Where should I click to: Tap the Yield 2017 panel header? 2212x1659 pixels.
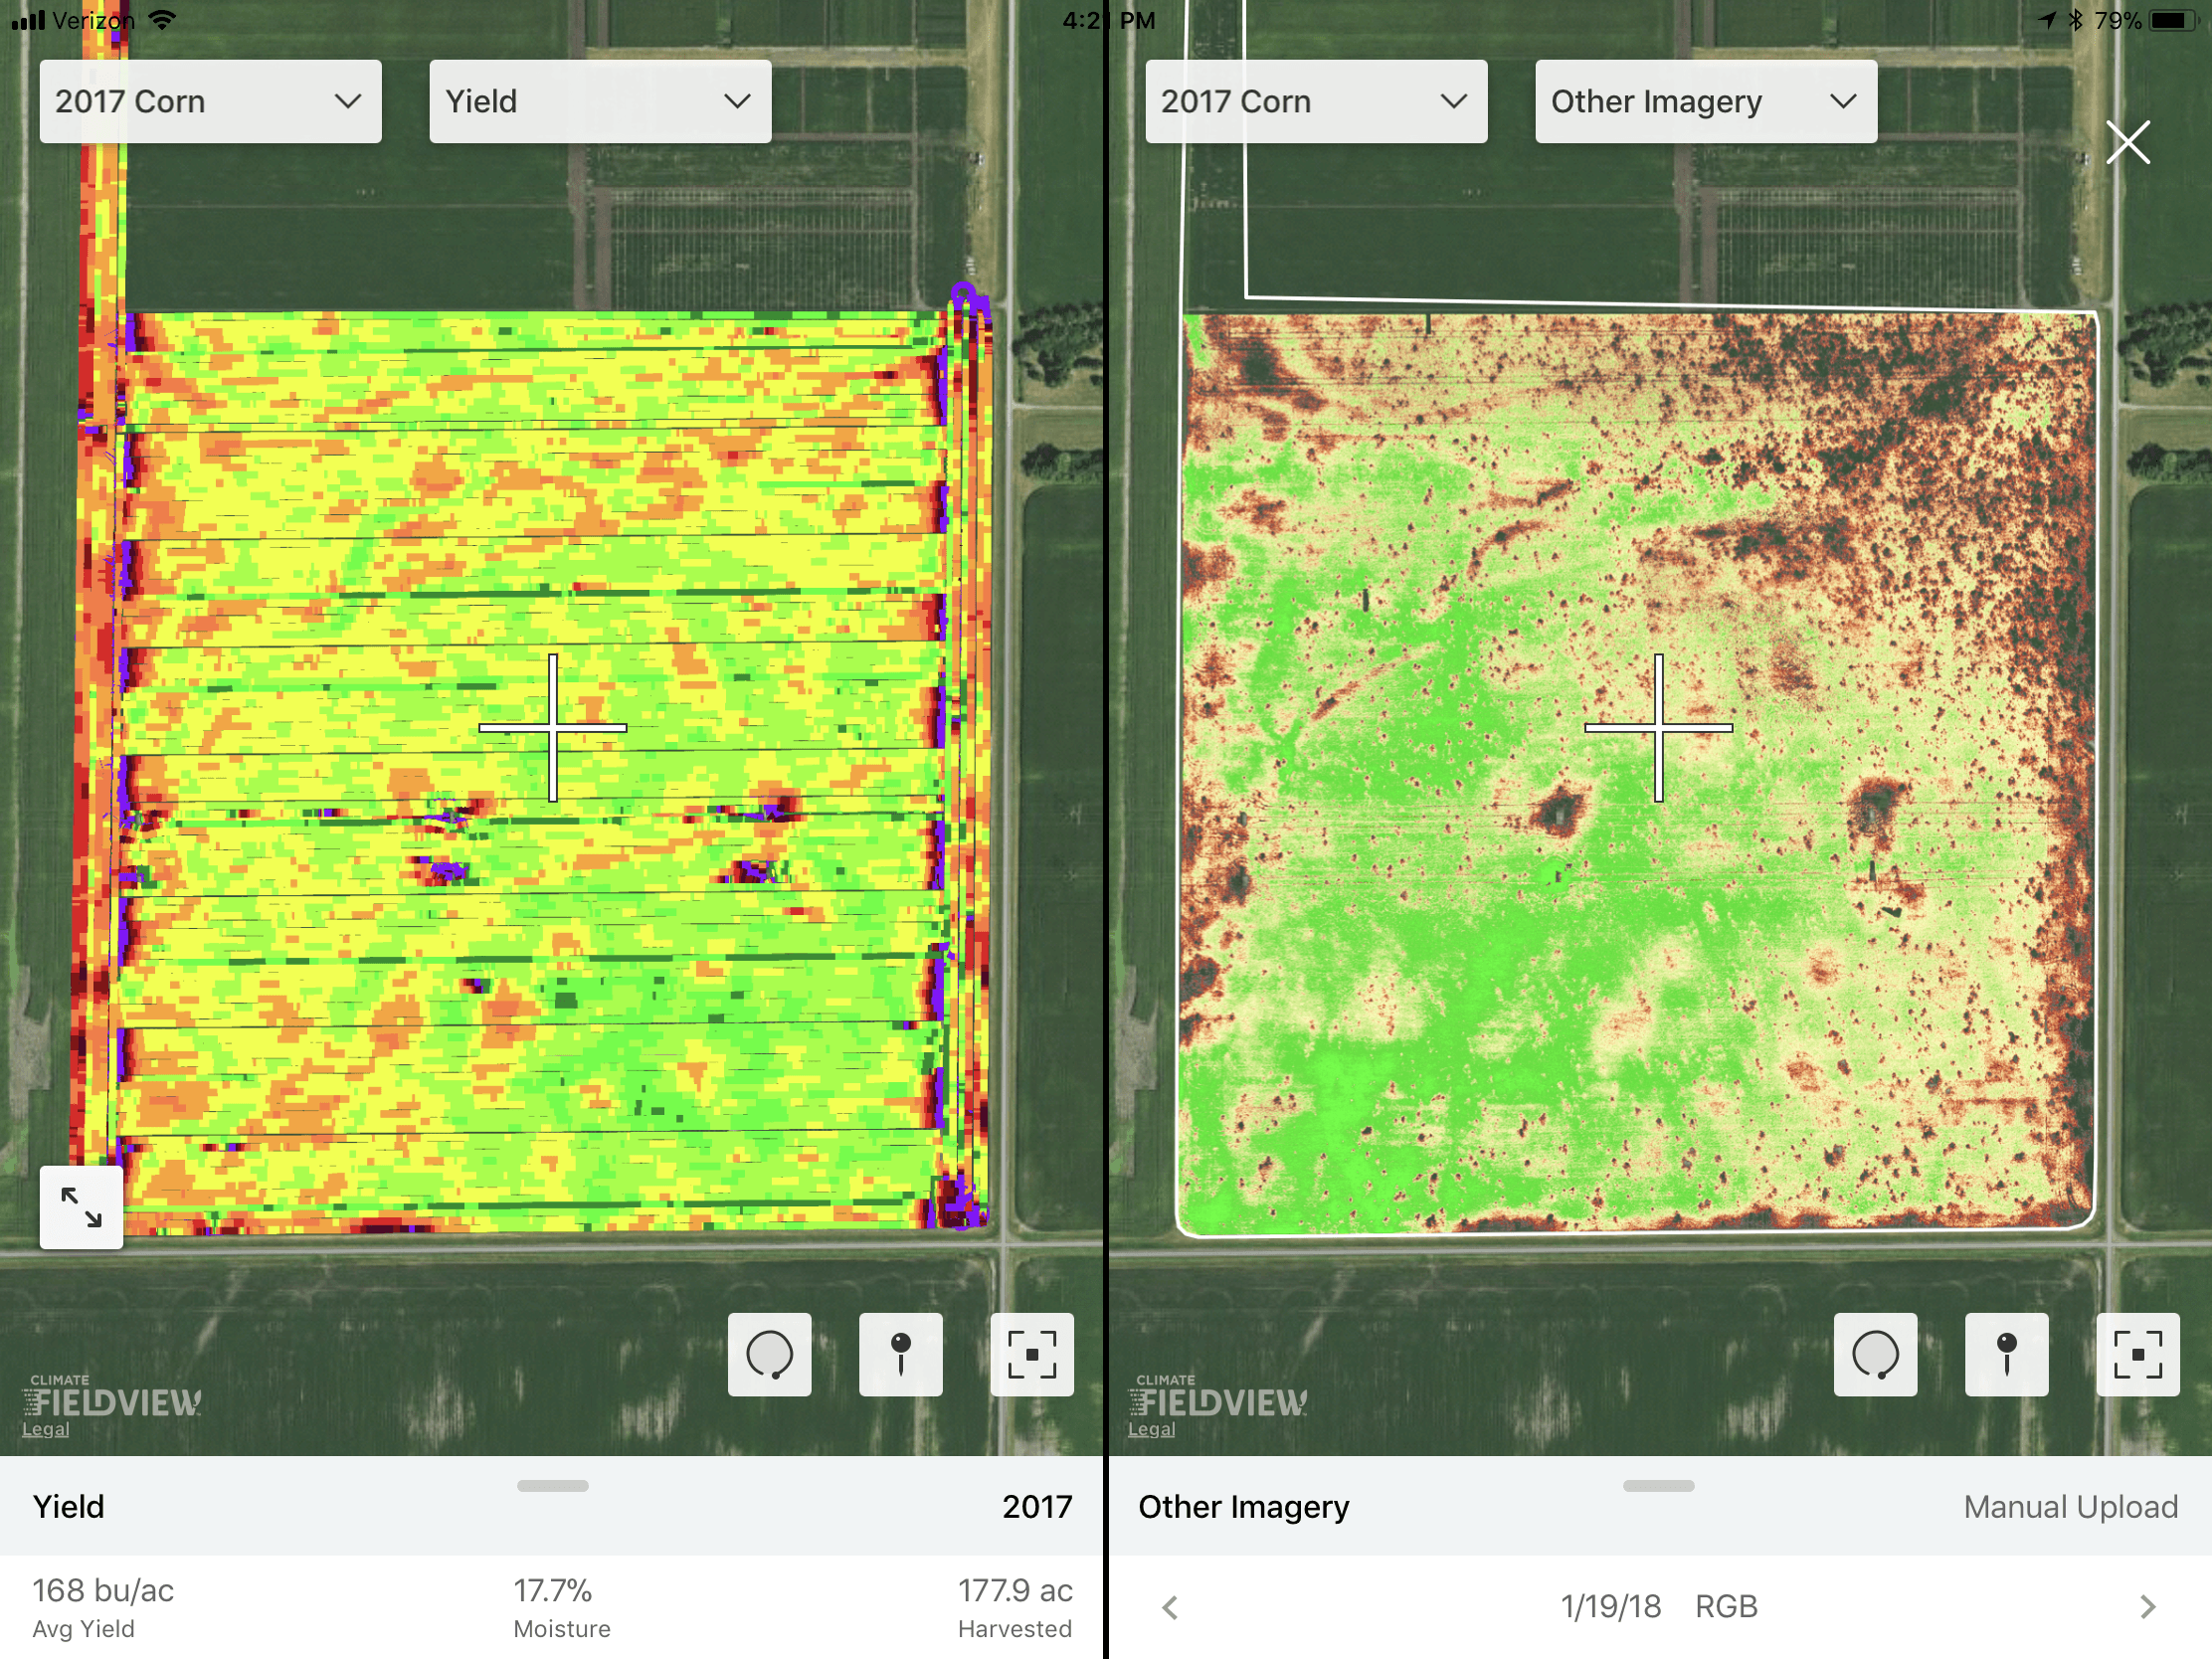pyautogui.click(x=551, y=1507)
